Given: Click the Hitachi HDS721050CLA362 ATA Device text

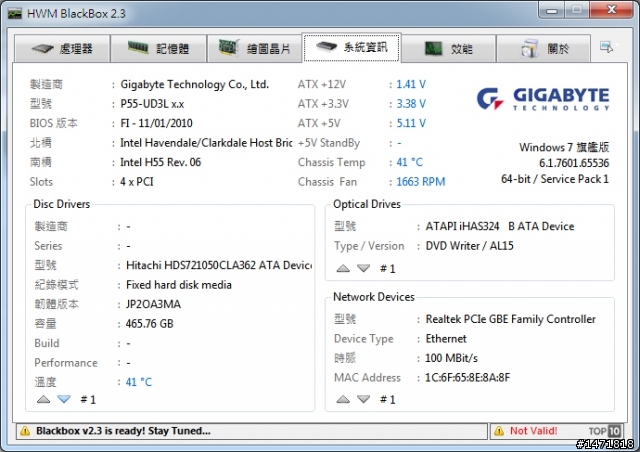Looking at the screenshot, I should point(219,265).
